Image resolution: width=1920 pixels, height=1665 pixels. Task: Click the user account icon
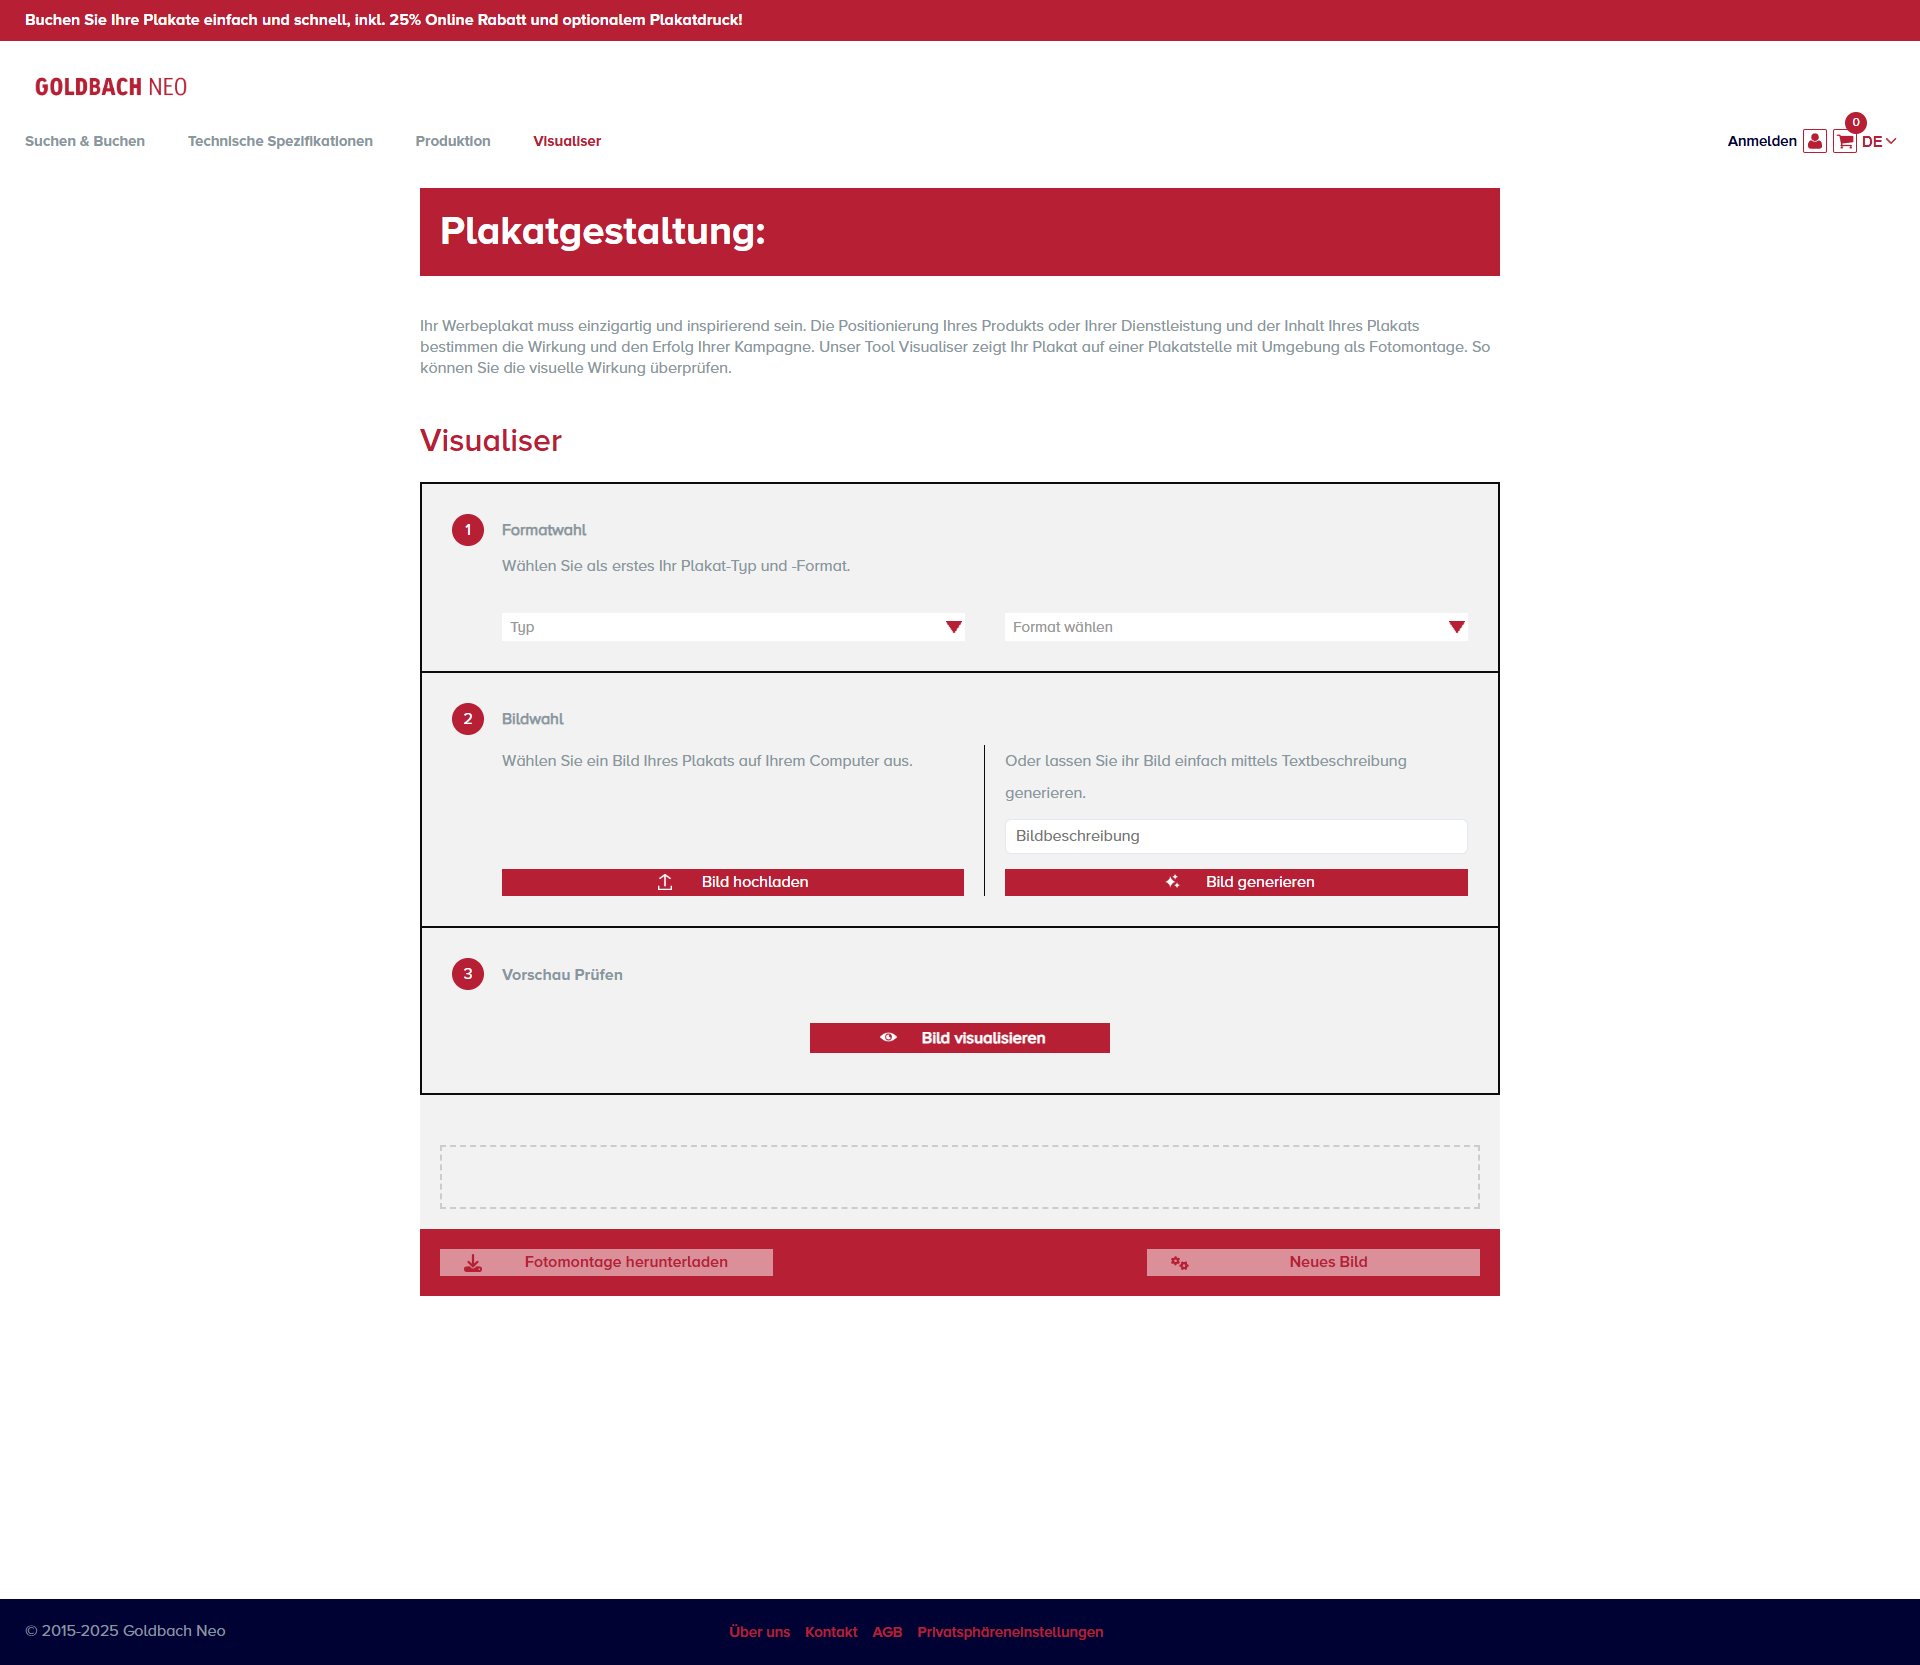(1814, 141)
